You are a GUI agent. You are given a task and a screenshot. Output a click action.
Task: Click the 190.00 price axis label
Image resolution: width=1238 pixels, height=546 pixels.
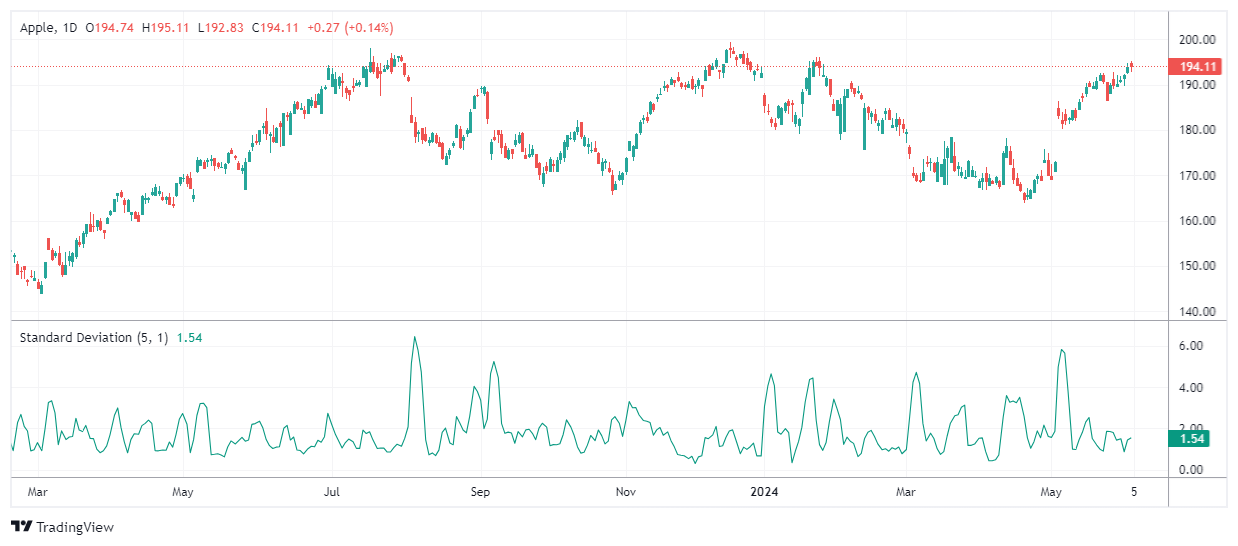point(1197,85)
